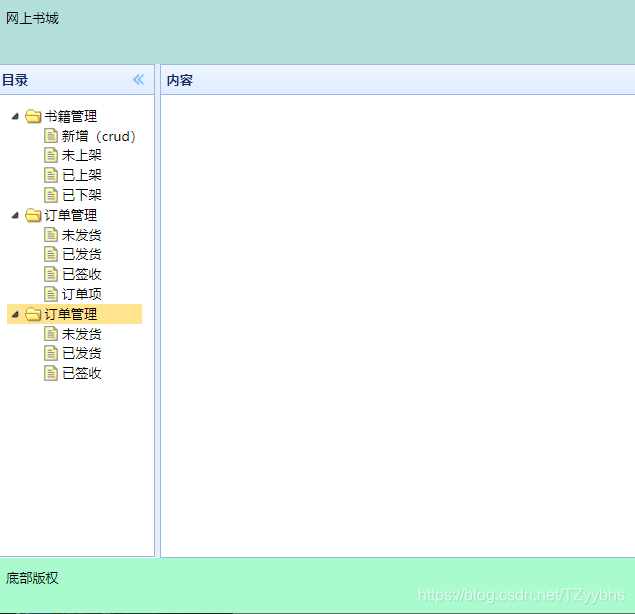Open the 已上架 tree item

(x=81, y=175)
